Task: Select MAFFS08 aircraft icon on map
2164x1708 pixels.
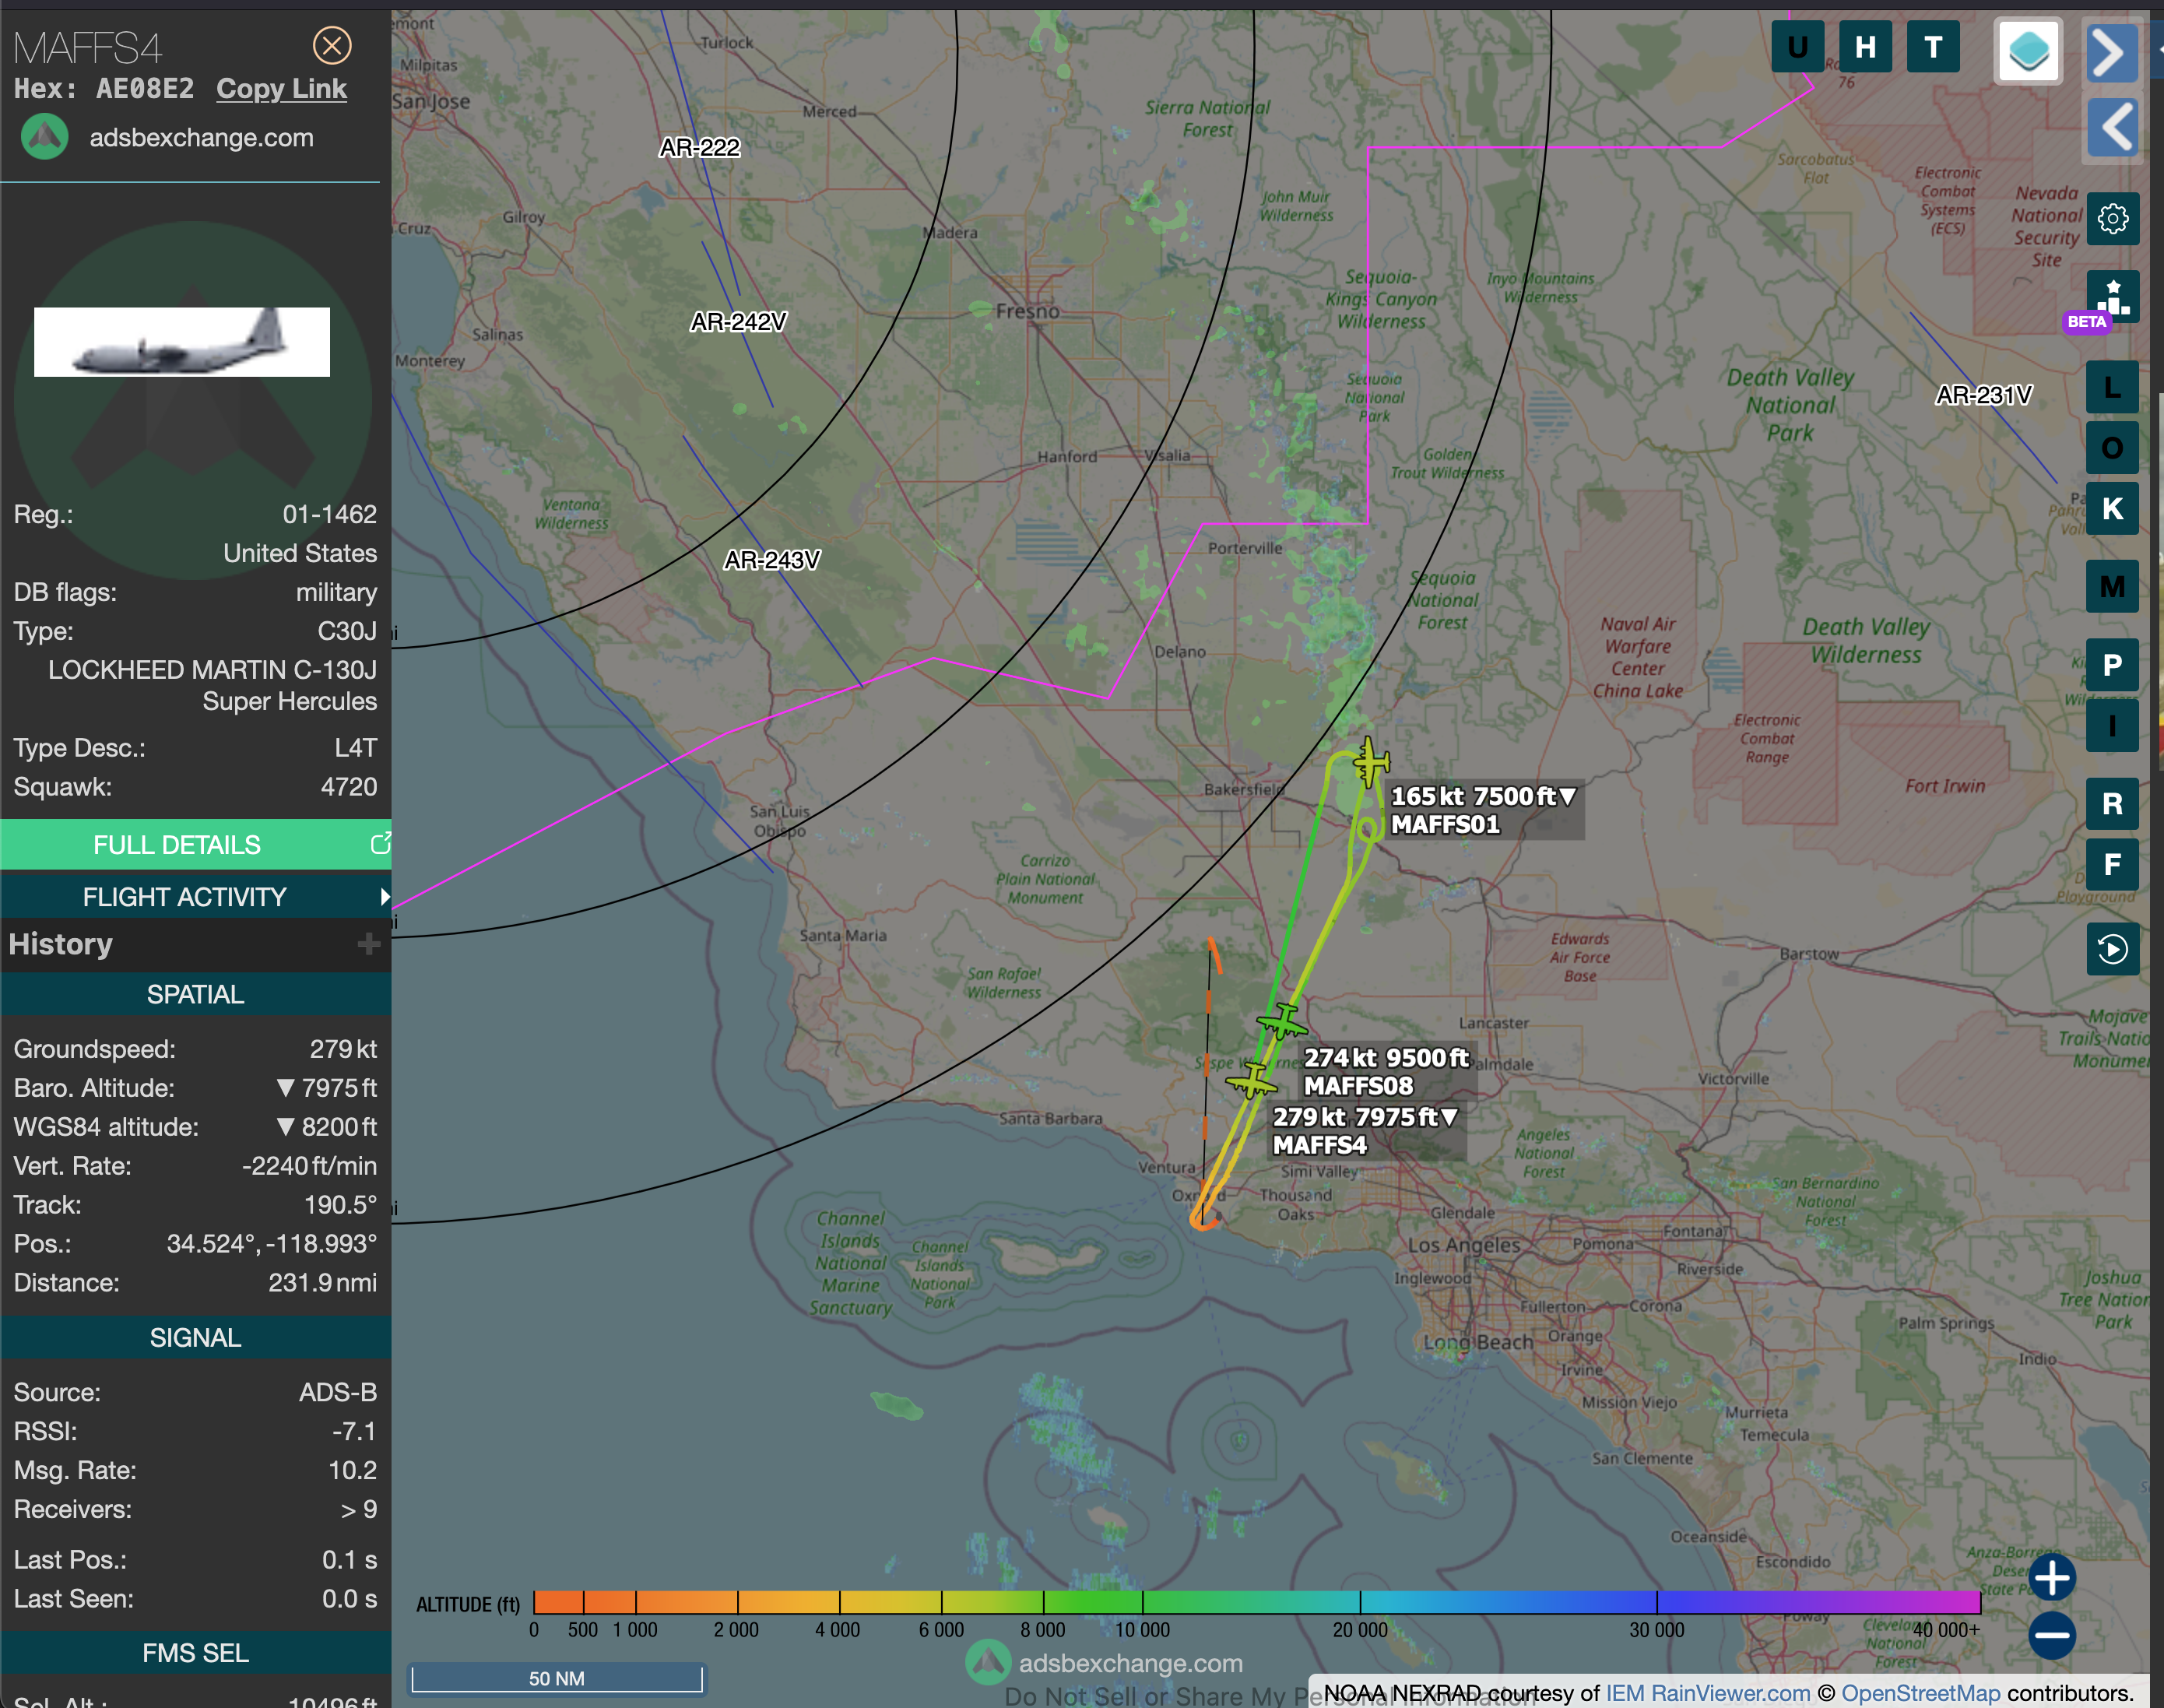Action: click(x=1281, y=1022)
